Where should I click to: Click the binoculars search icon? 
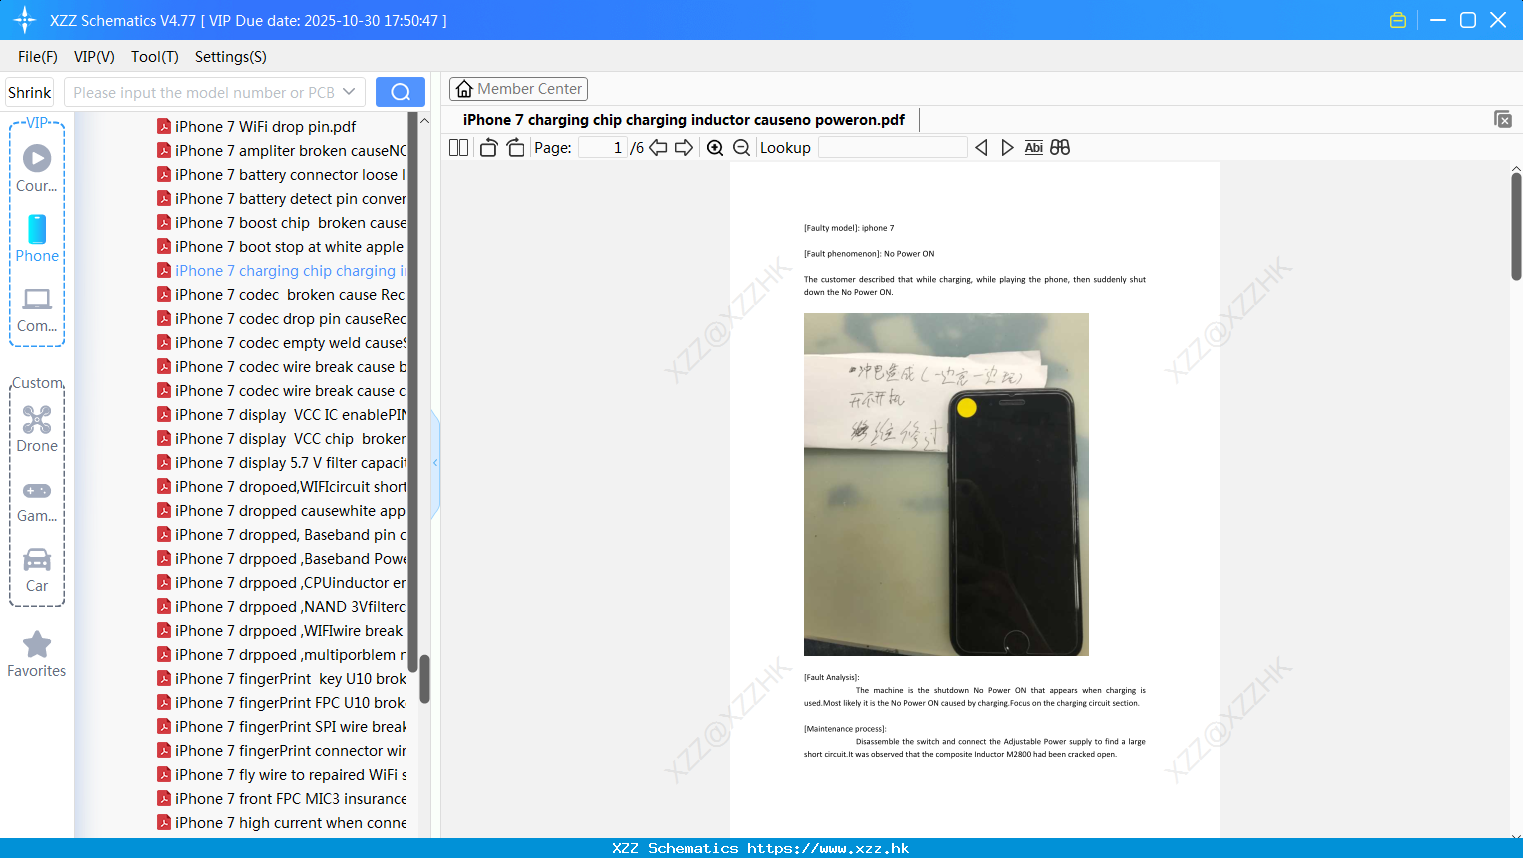pyautogui.click(x=1060, y=148)
